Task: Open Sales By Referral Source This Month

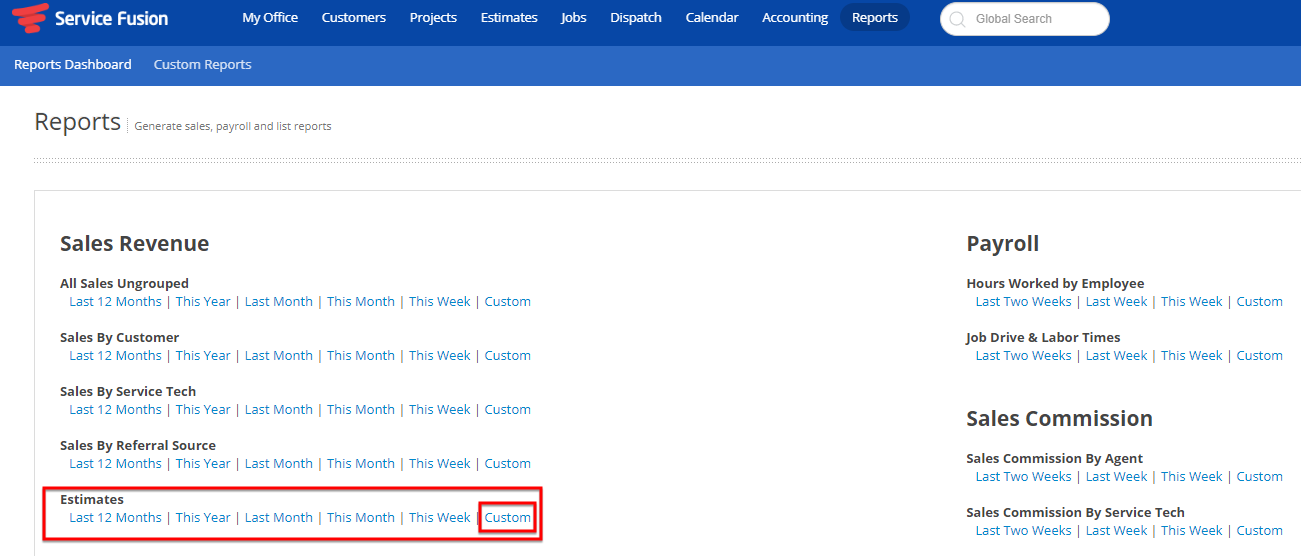Action: 361,464
